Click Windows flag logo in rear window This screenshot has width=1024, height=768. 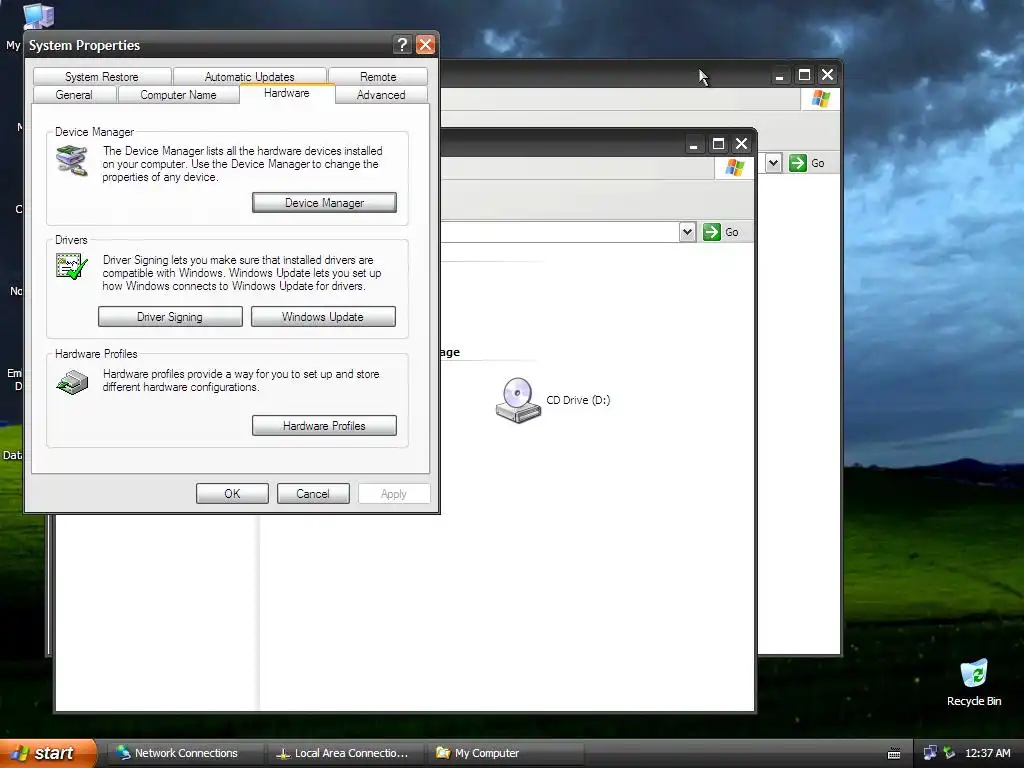coord(820,99)
